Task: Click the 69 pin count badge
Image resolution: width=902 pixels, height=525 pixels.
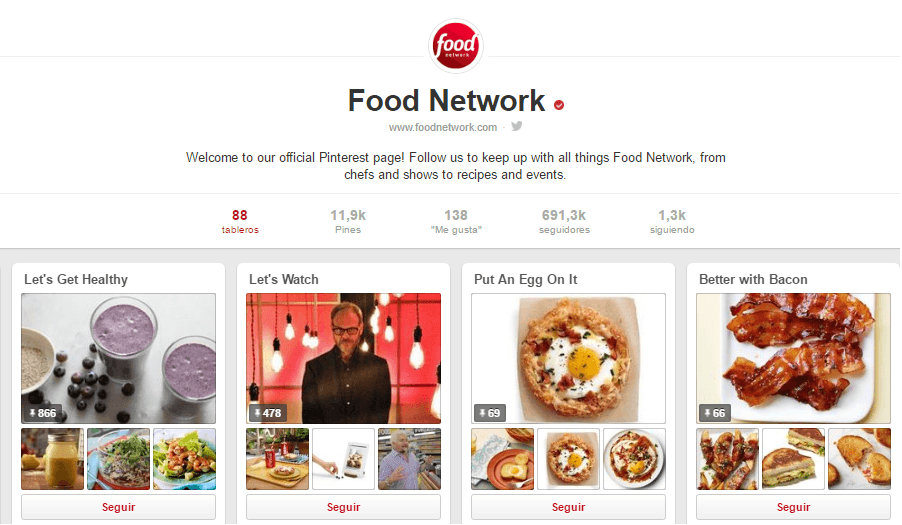Action: click(490, 413)
